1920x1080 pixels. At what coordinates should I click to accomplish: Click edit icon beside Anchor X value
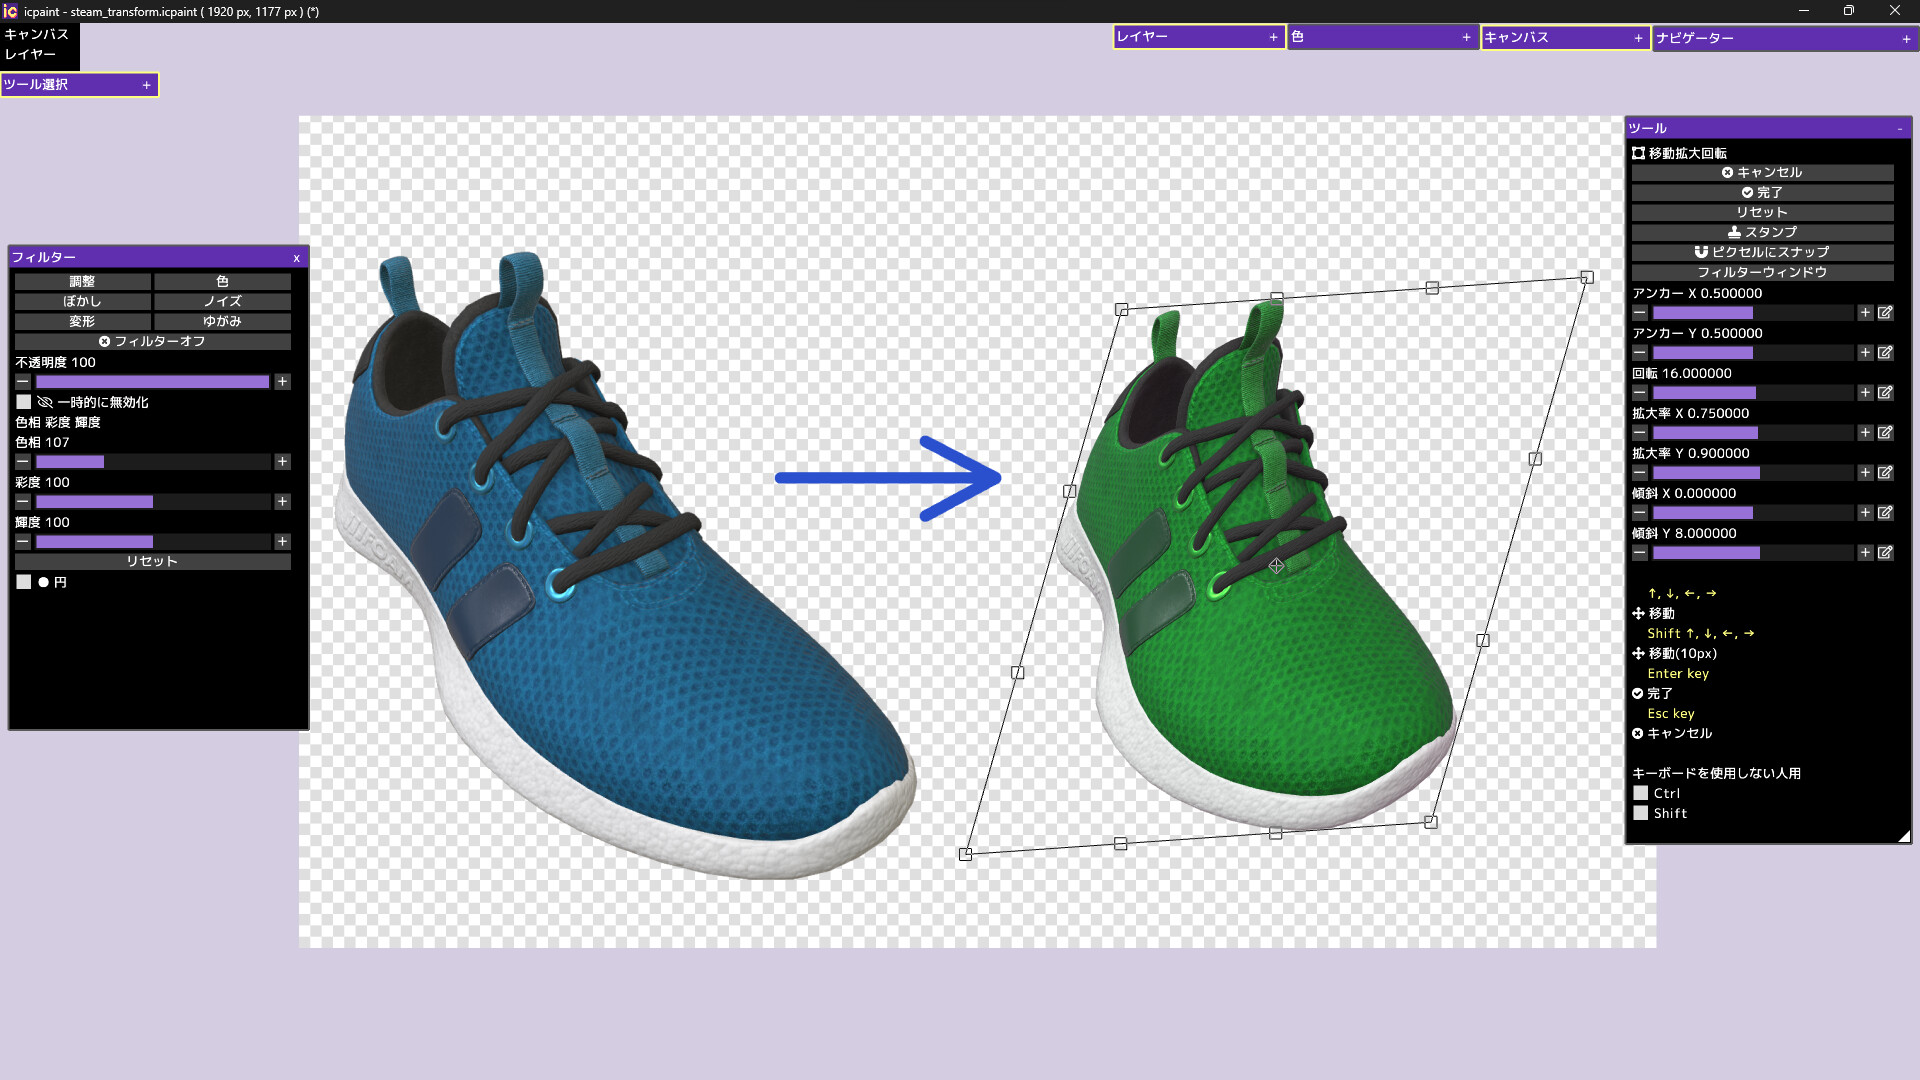pyautogui.click(x=1885, y=313)
